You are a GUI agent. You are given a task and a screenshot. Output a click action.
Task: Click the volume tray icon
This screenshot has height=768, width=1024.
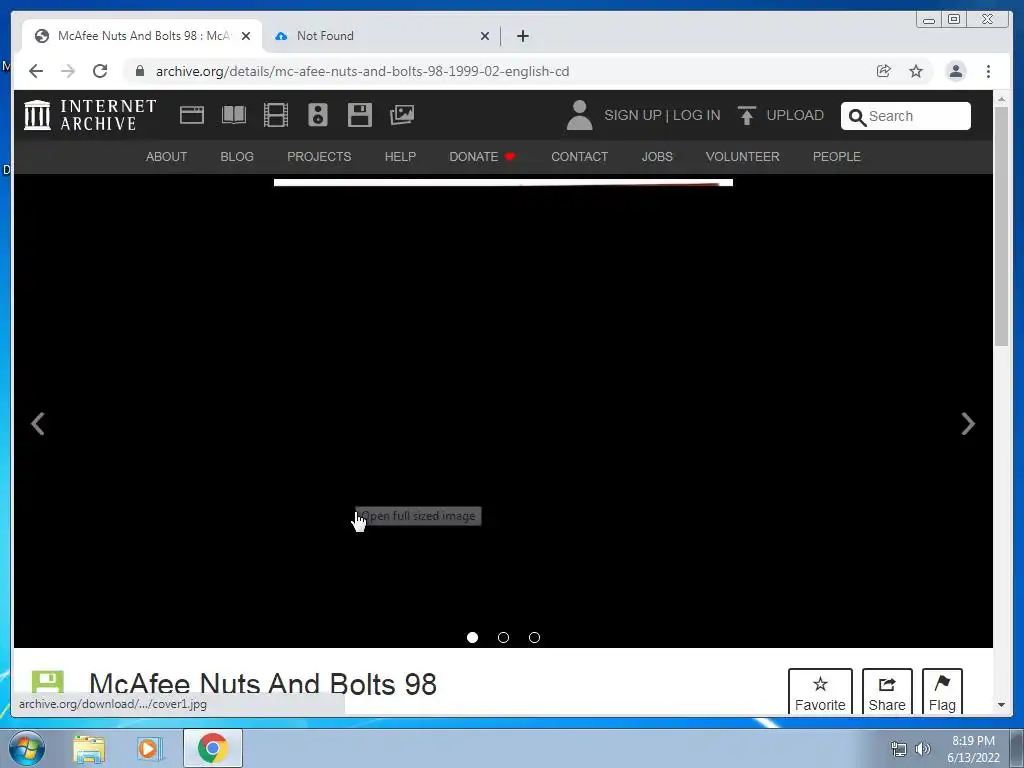coord(923,749)
